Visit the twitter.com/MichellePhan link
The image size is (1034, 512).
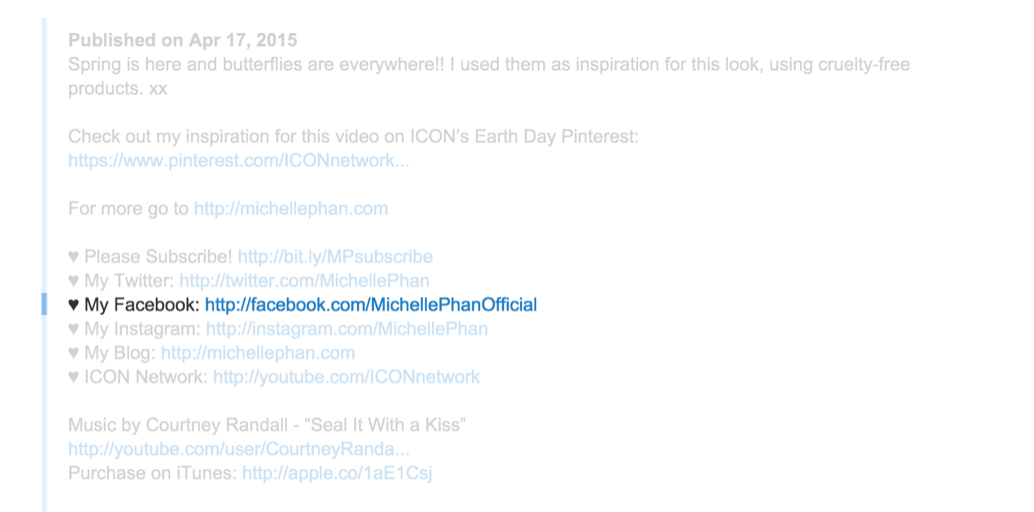coord(304,281)
